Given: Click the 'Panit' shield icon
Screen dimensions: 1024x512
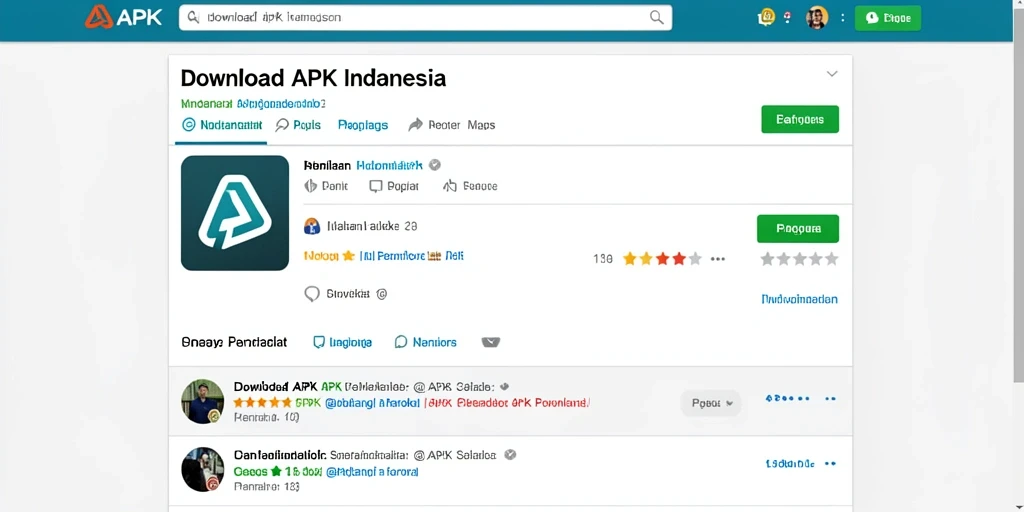Looking at the screenshot, I should [x=311, y=186].
